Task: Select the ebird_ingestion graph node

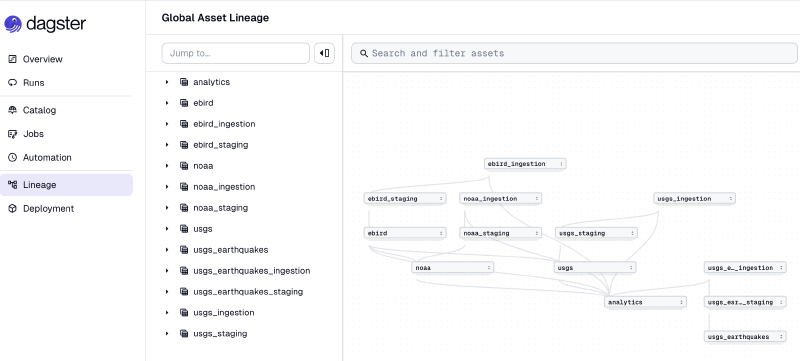Action: pos(525,164)
